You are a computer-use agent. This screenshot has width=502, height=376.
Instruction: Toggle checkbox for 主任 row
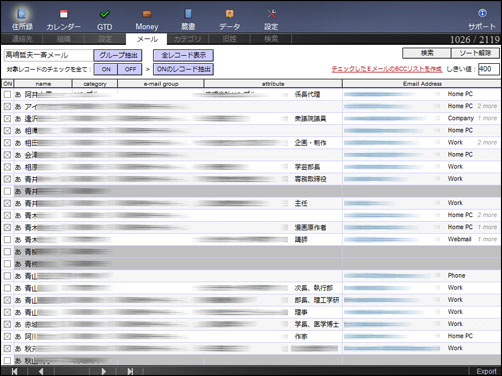(x=7, y=203)
